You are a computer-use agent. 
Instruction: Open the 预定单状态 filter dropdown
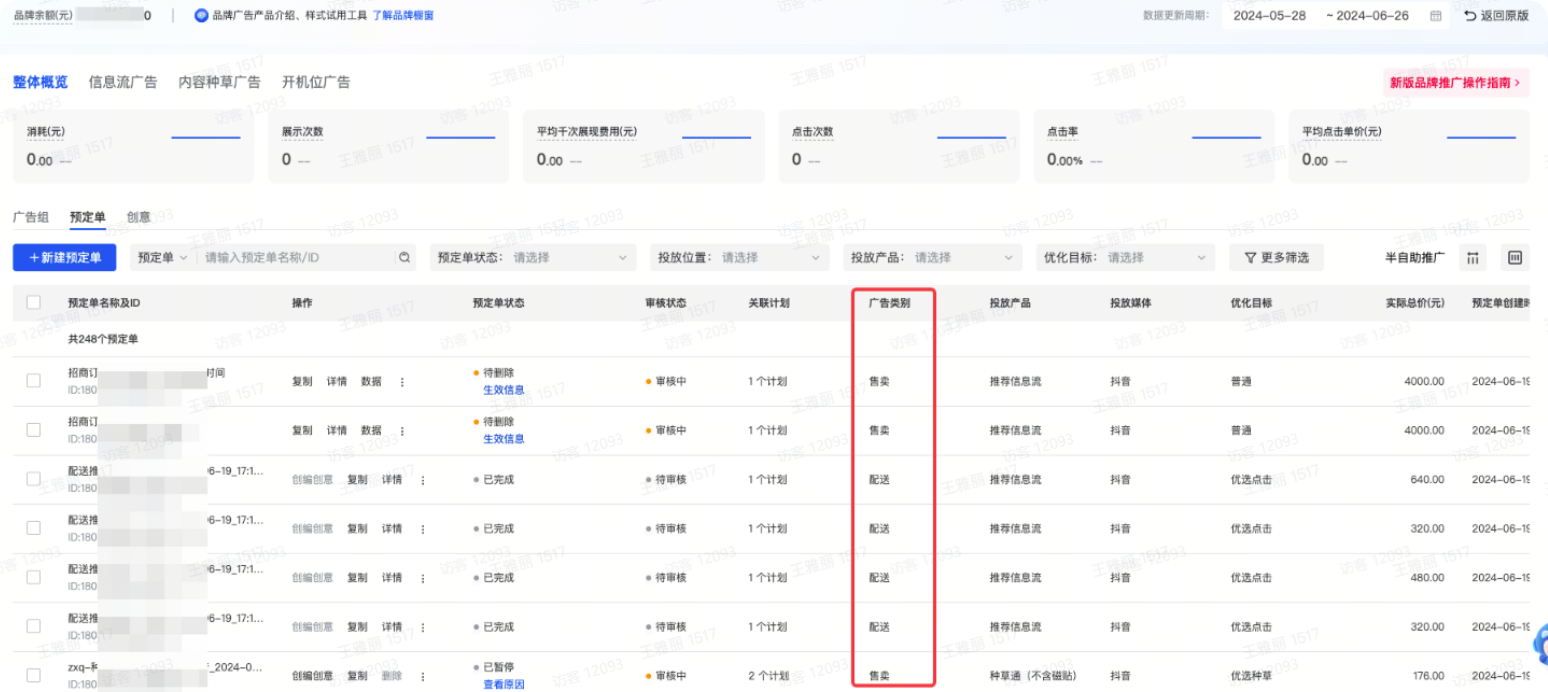click(x=533, y=257)
